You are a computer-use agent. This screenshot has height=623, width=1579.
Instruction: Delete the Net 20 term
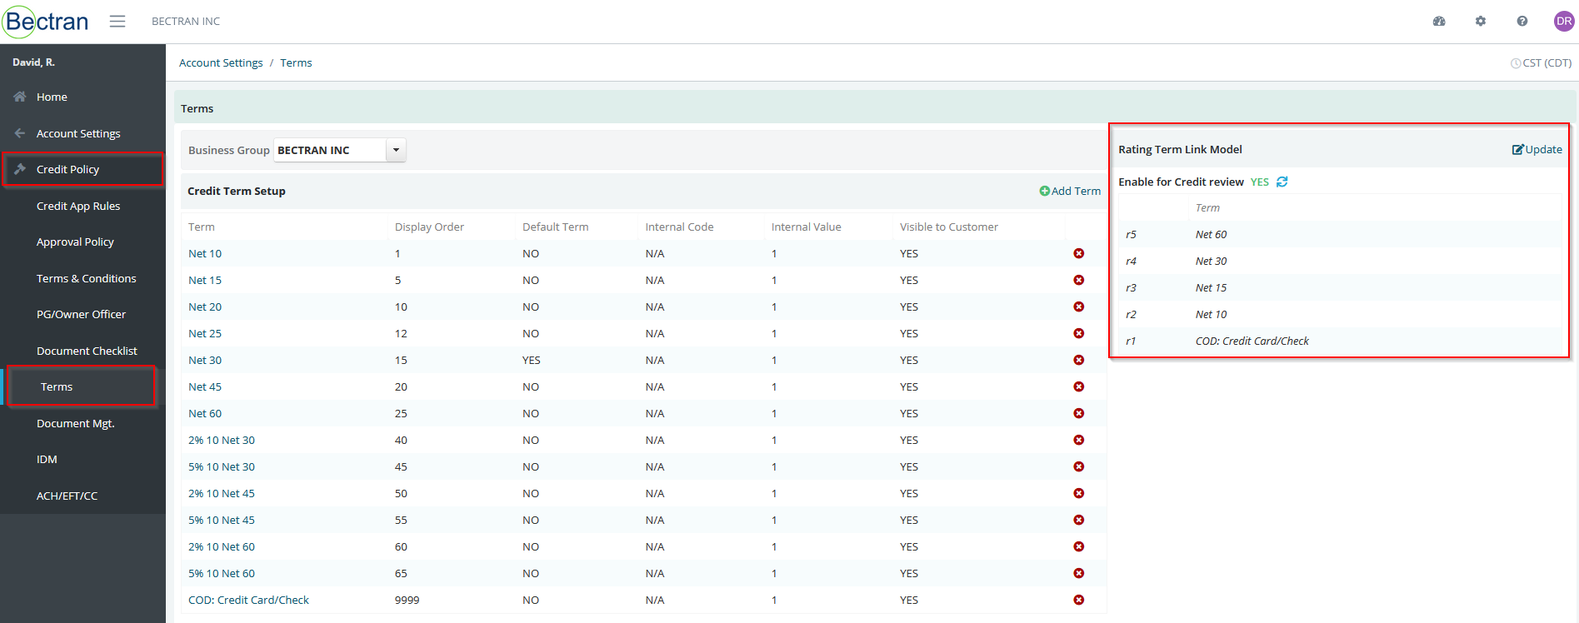1079,307
